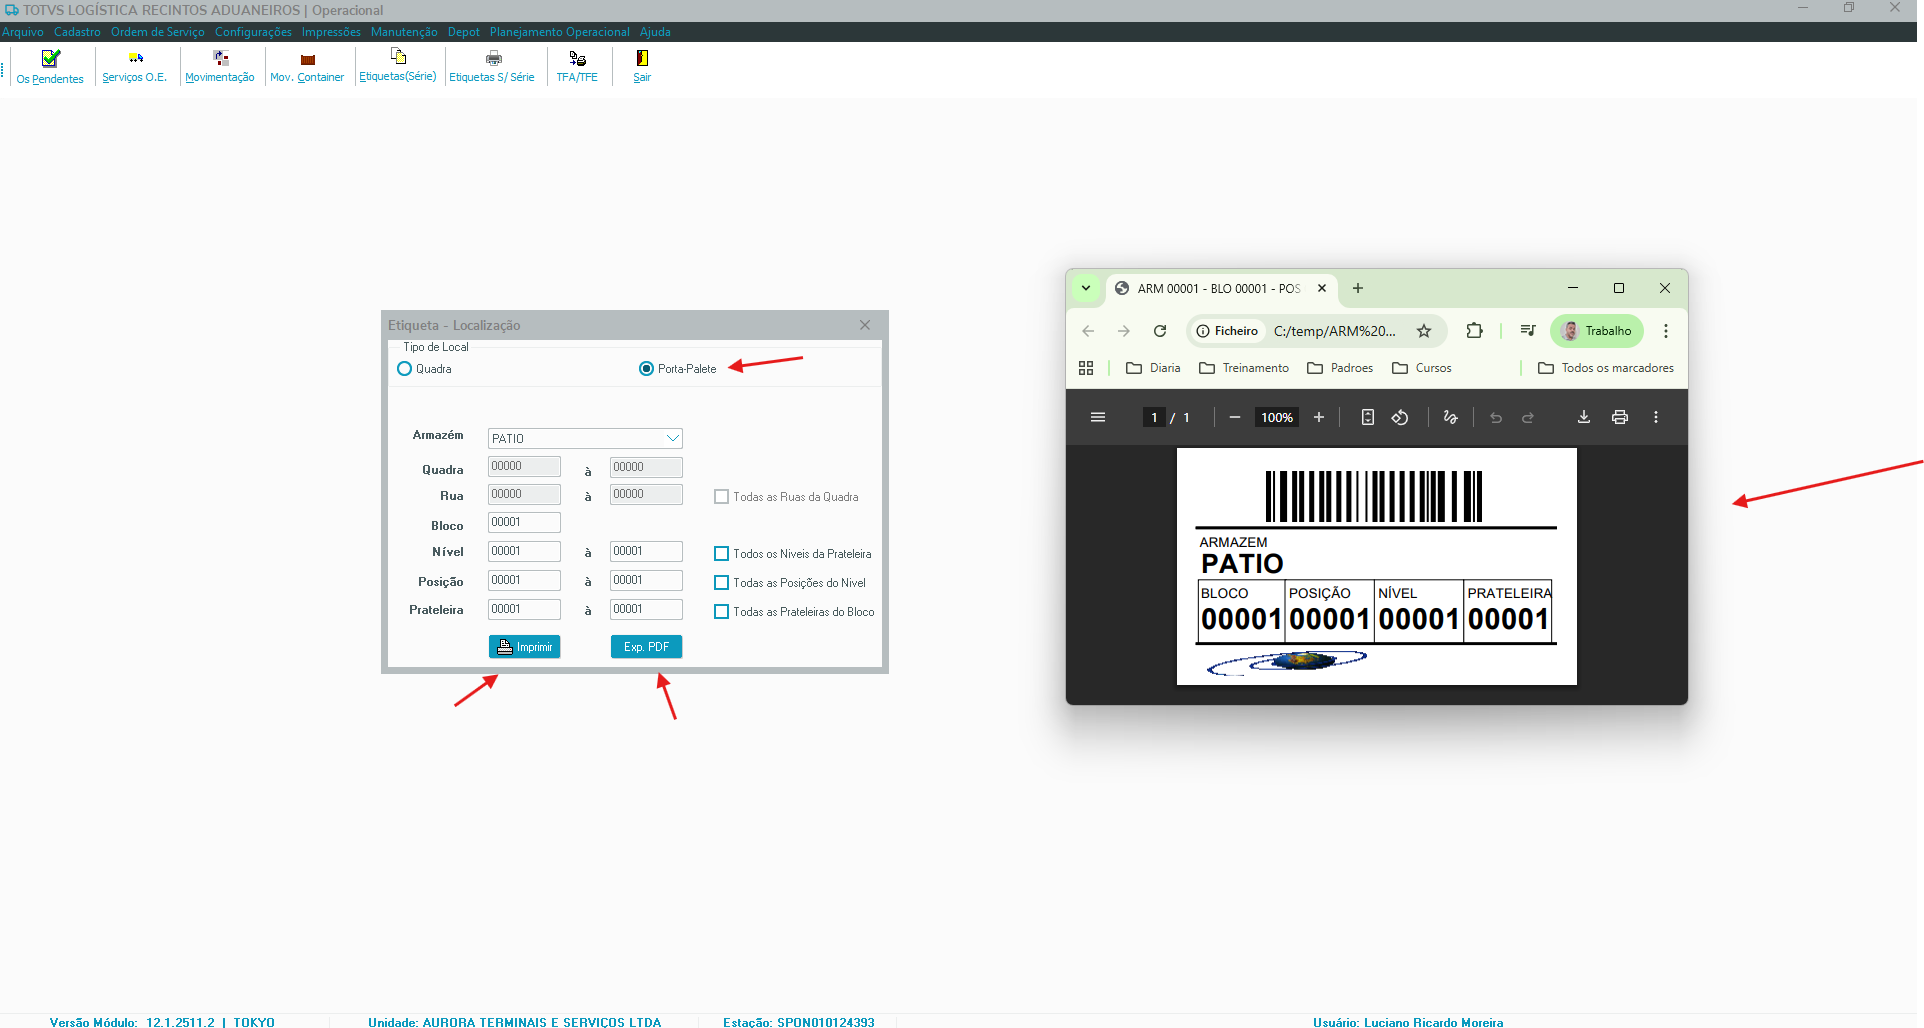Open the browser apps grid icon
Viewport: 1924px width, 1028px height.
coord(1086,368)
